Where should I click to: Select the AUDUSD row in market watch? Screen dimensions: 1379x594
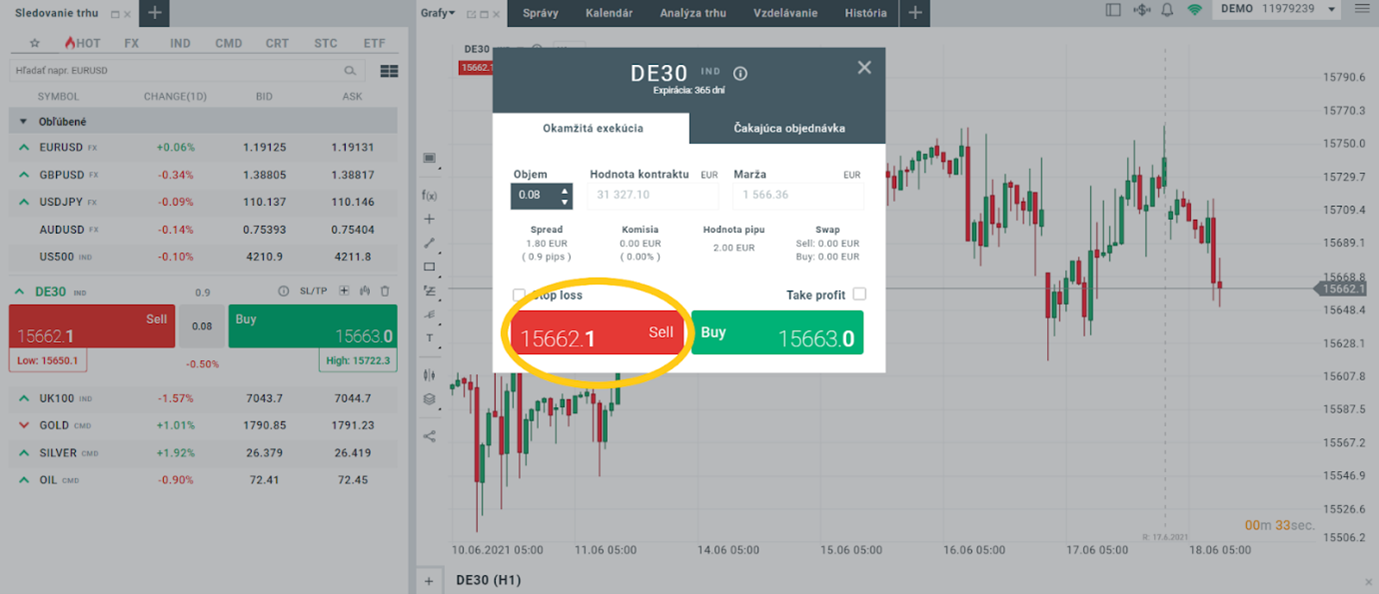click(203, 229)
